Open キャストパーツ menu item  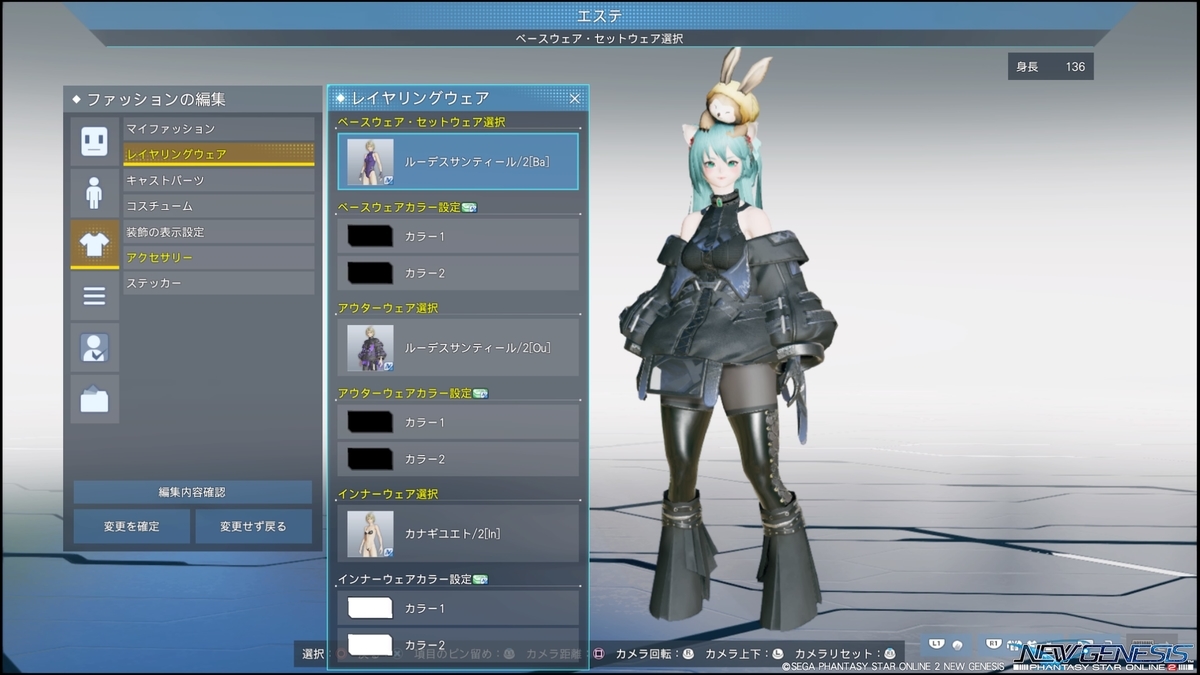pos(218,180)
